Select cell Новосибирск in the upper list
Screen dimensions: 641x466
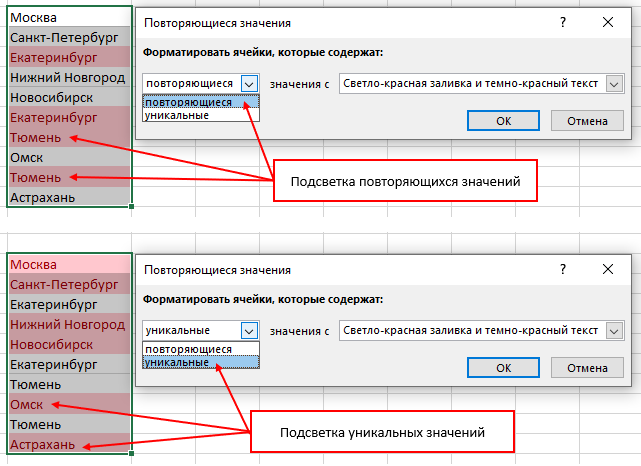click(x=69, y=97)
